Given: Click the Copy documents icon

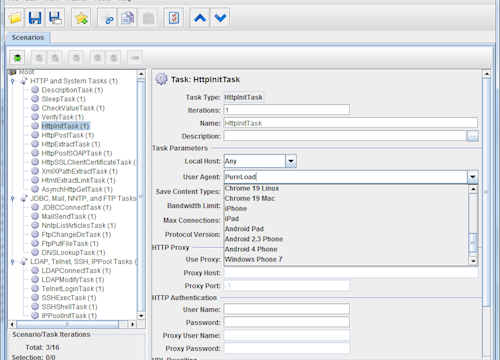Looking at the screenshot, I should (128, 18).
